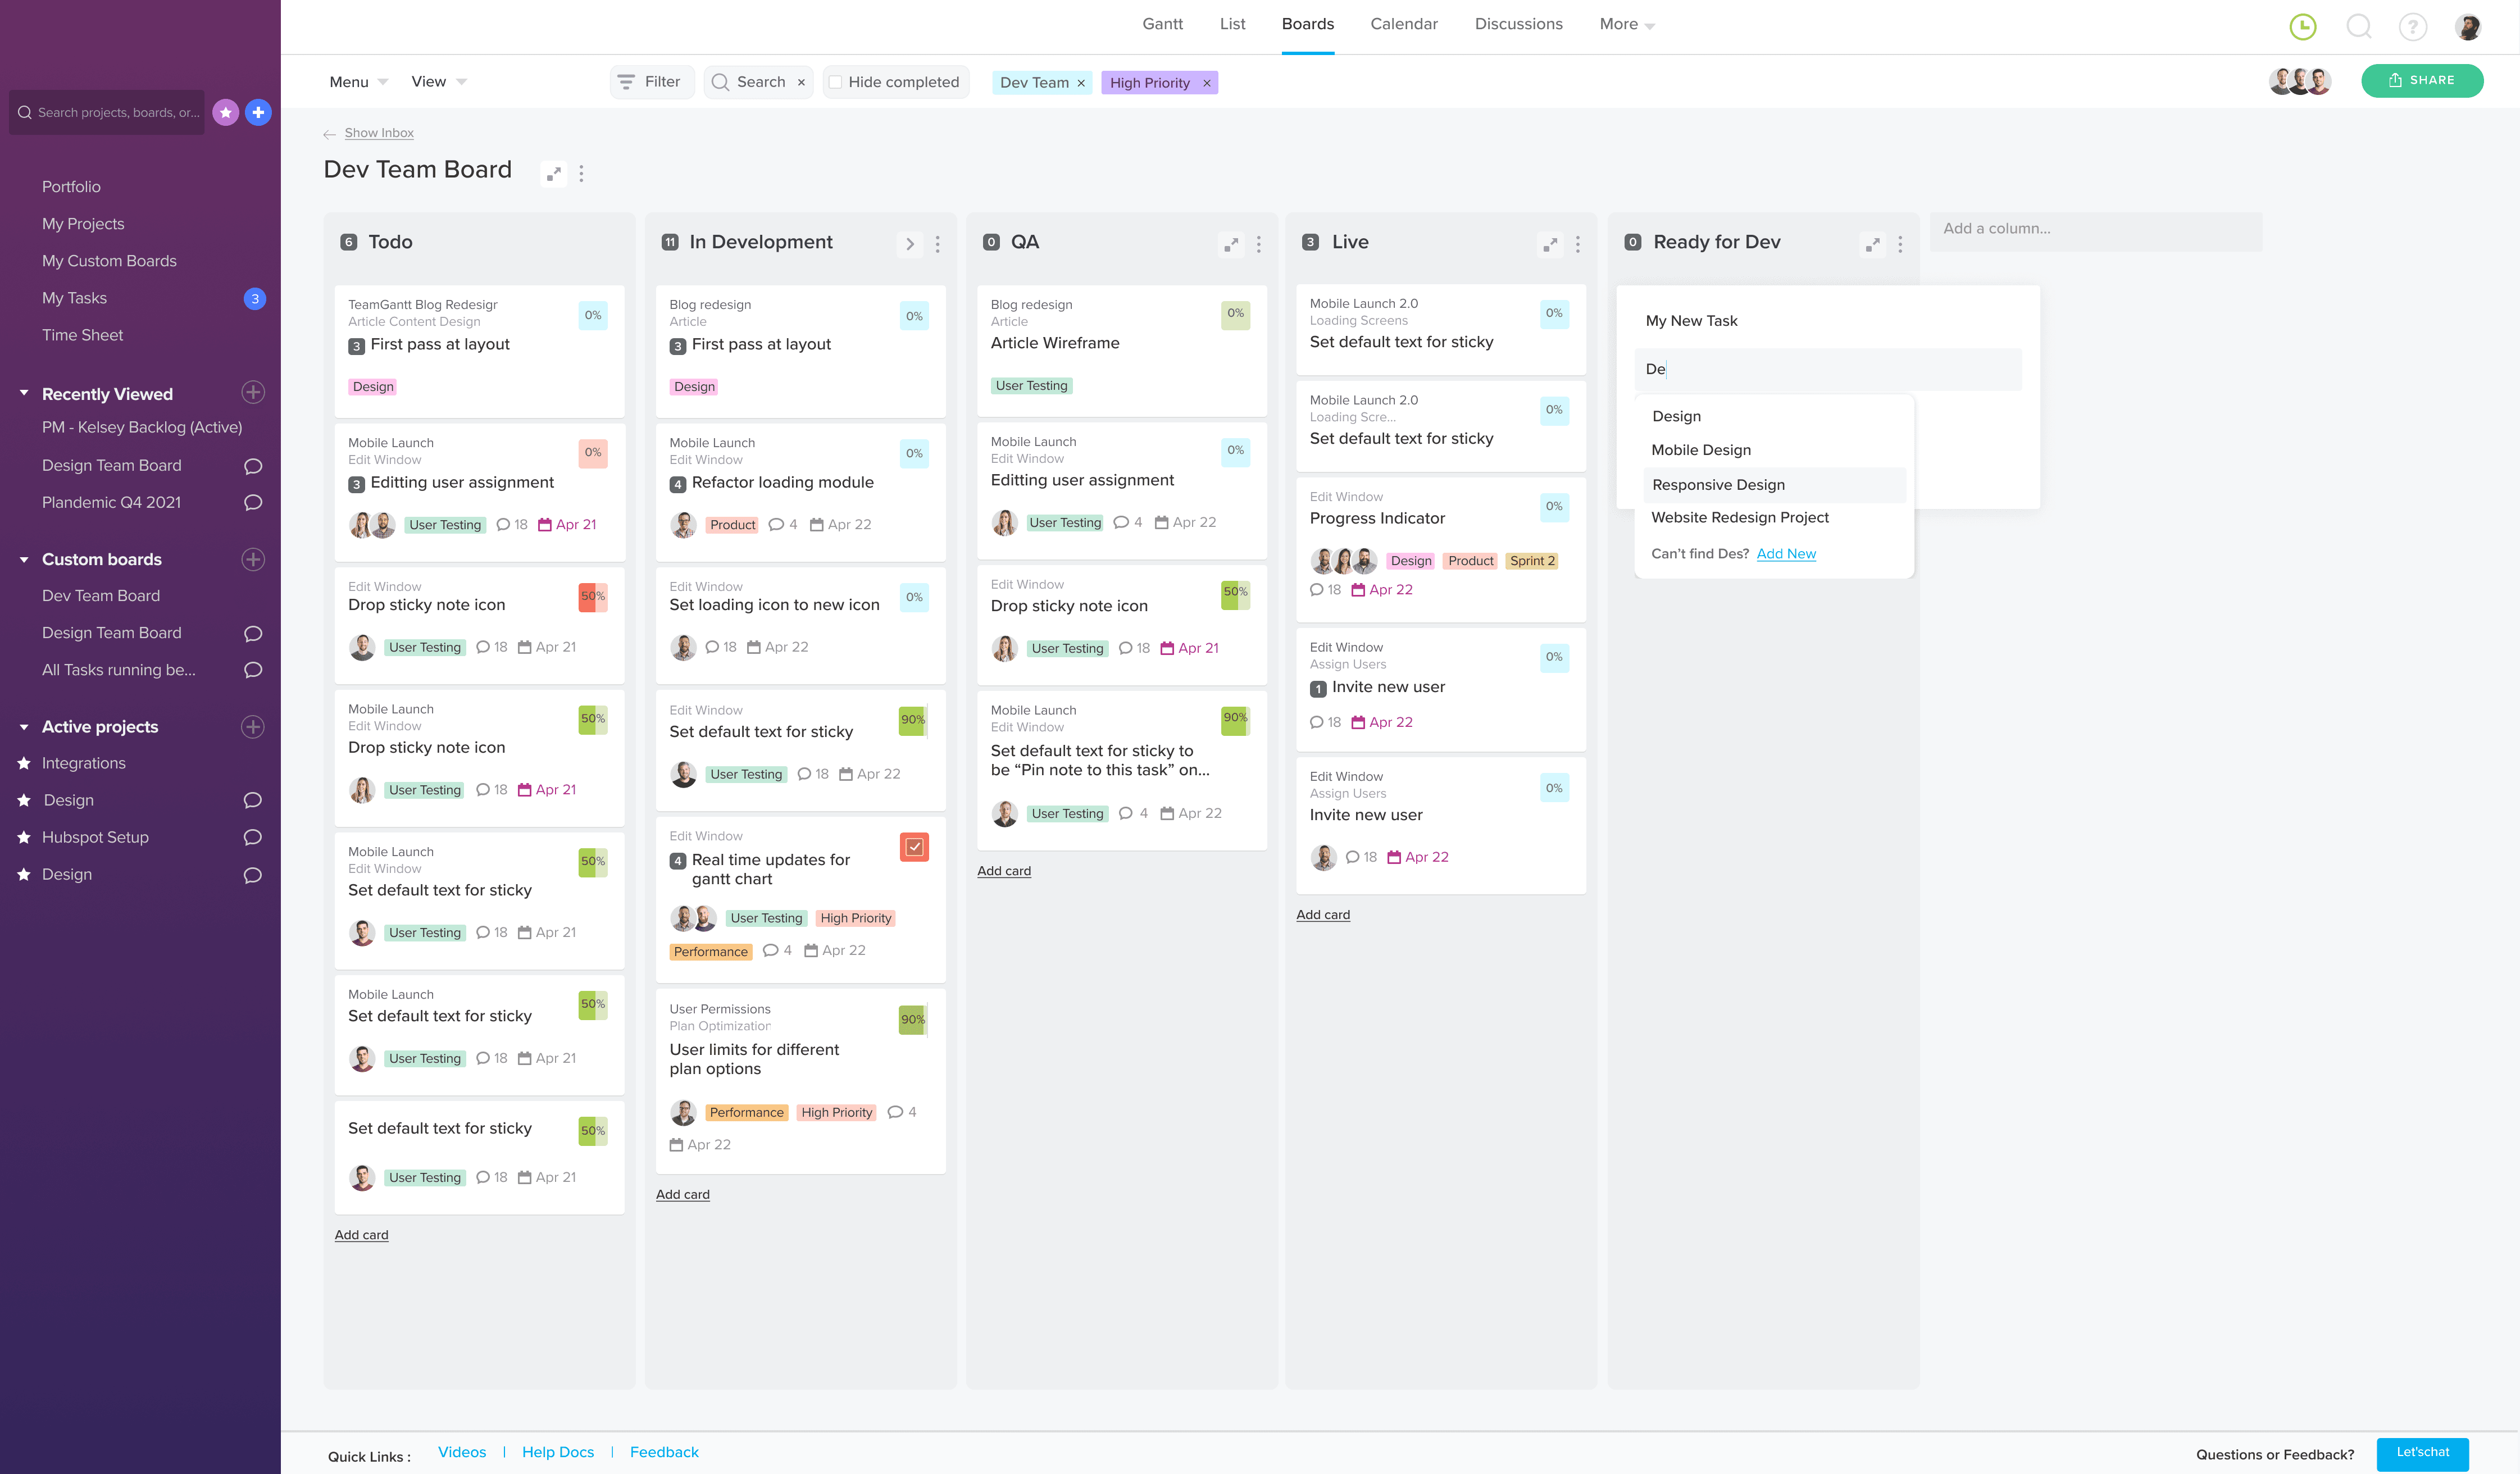Expand the QA column with arrows icon
Screen dimensions: 2520x1474
click(x=1231, y=244)
